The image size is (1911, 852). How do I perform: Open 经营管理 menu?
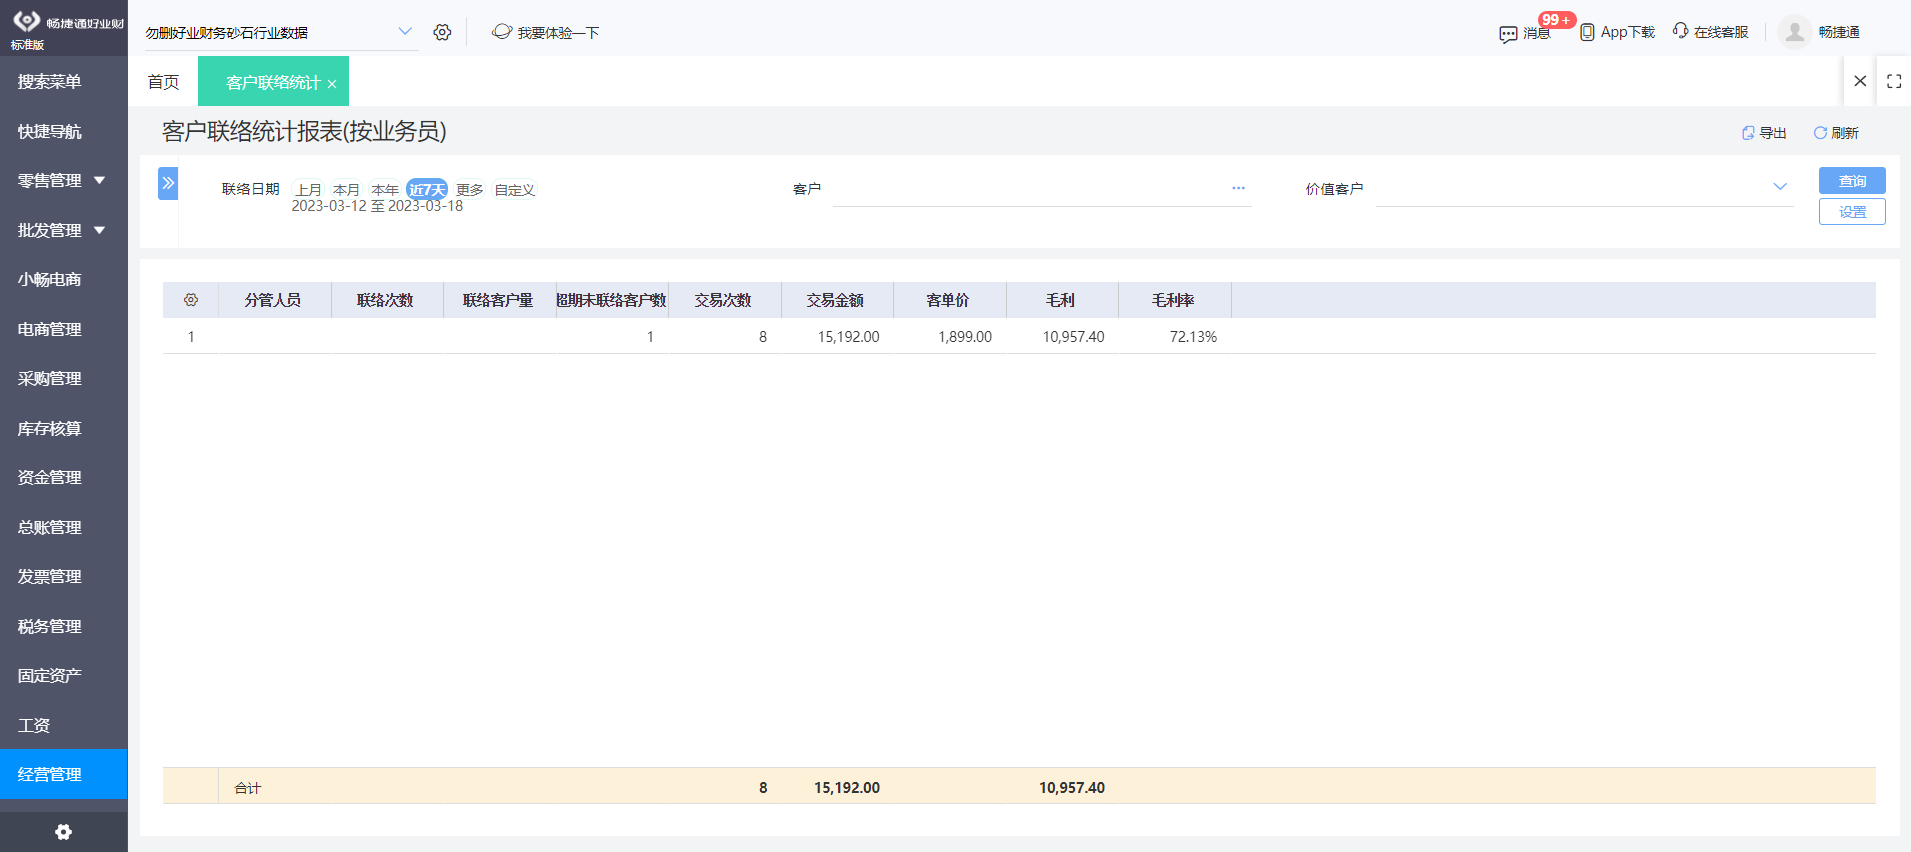pyautogui.click(x=64, y=774)
